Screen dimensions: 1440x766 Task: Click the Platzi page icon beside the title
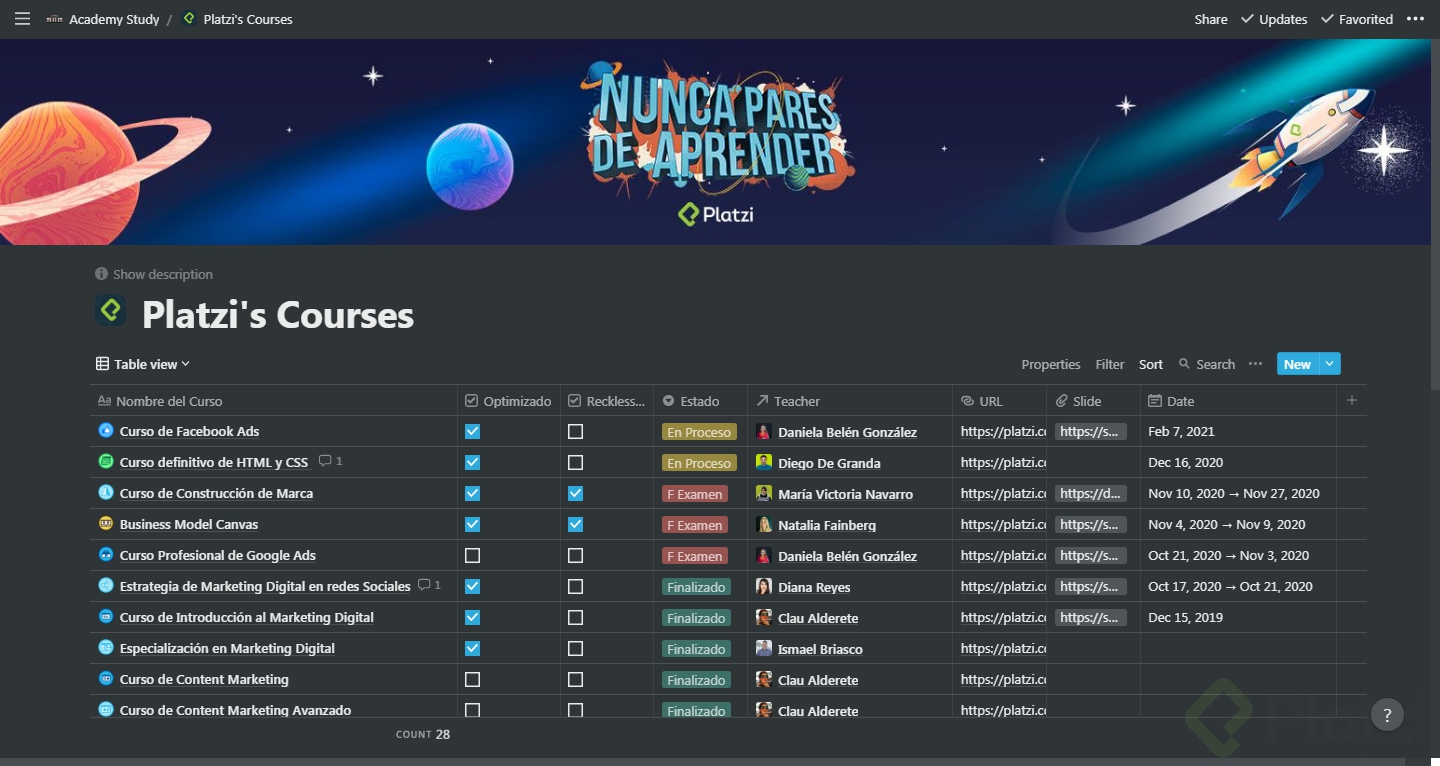tap(110, 311)
